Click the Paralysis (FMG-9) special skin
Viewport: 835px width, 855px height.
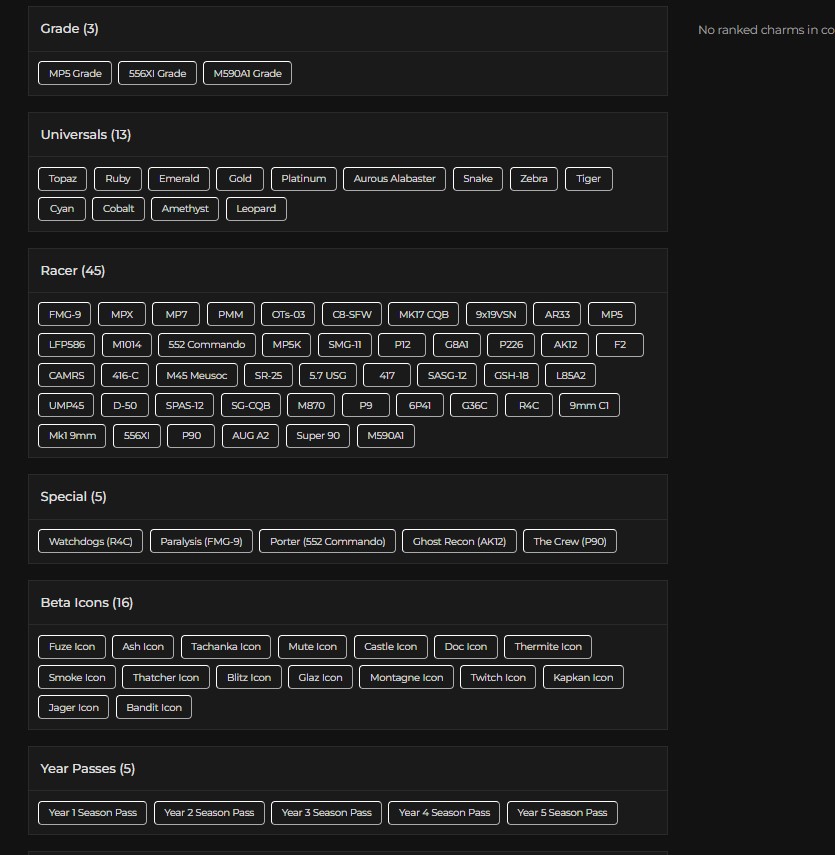coord(201,541)
